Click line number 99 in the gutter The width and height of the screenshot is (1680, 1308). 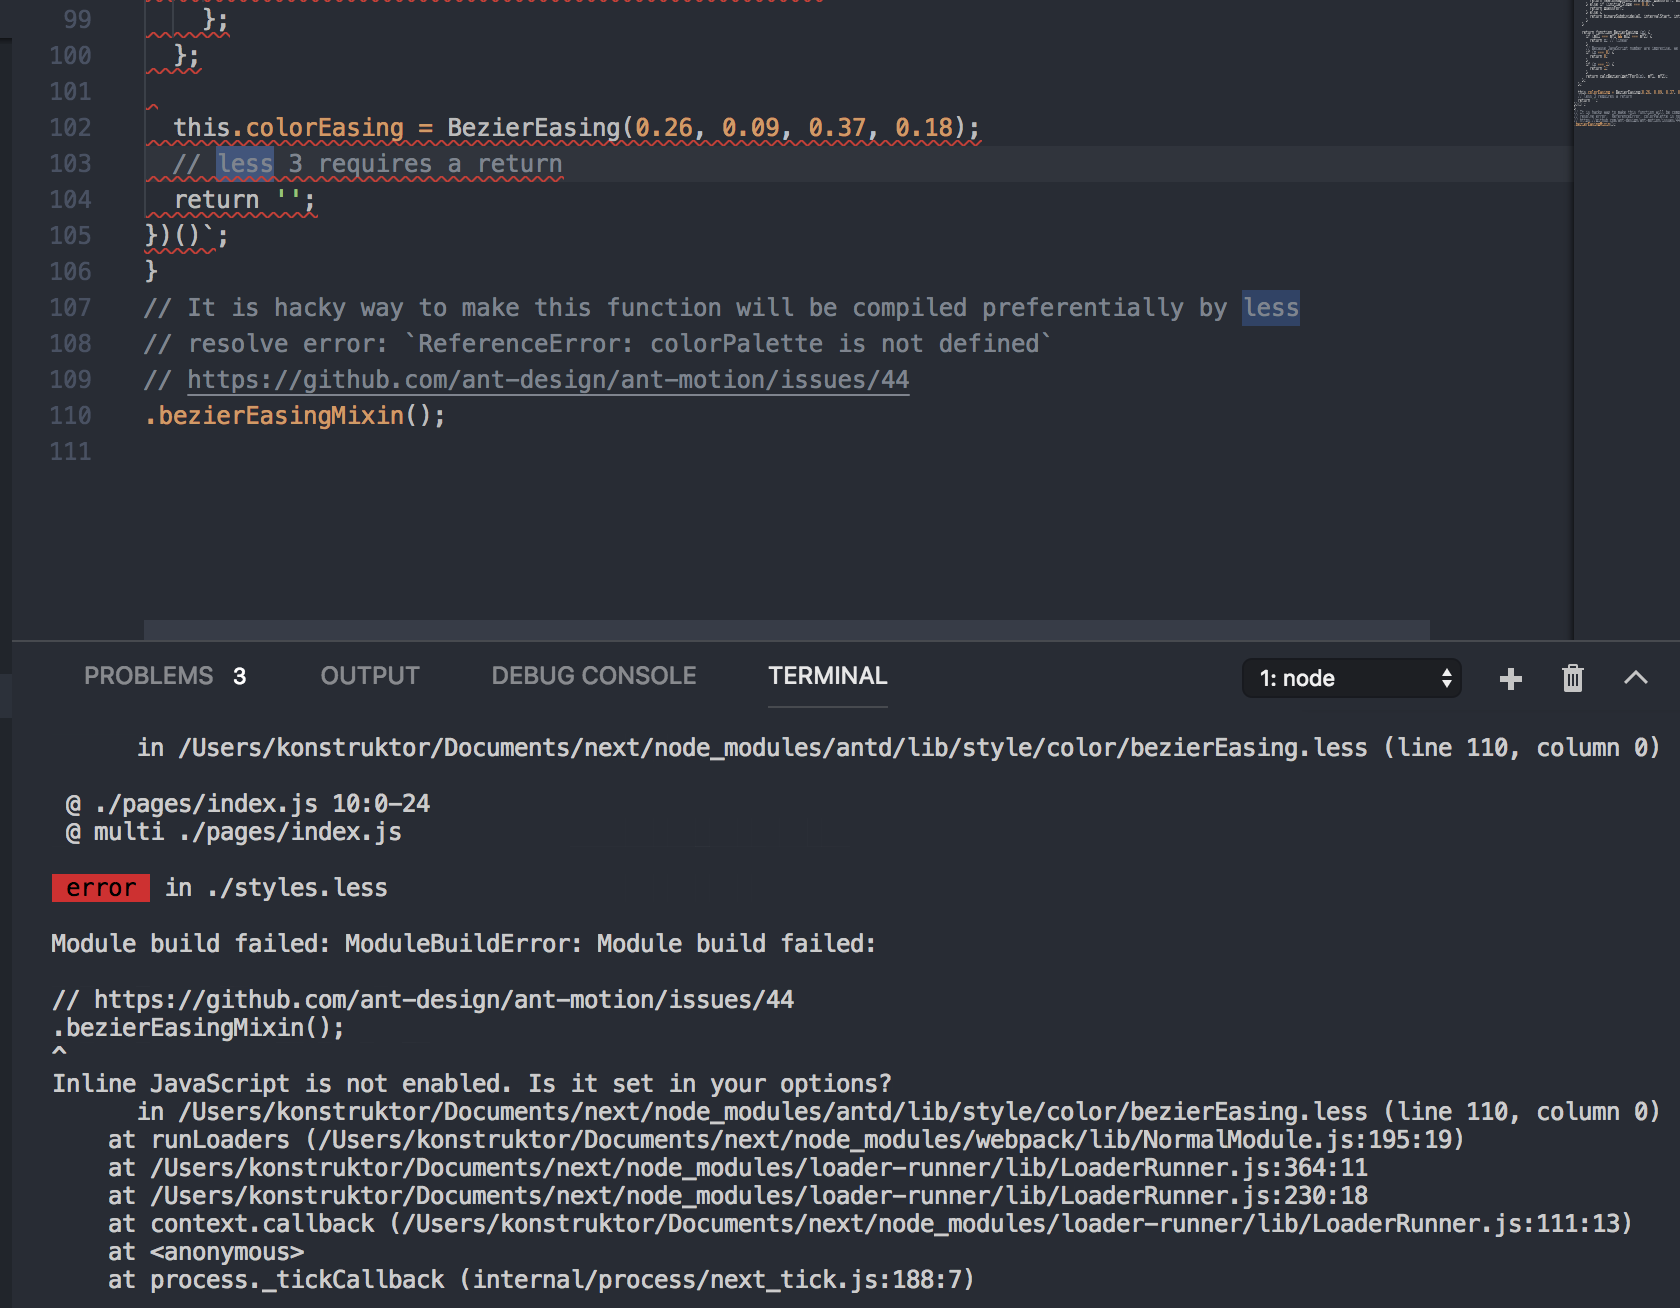[77, 20]
